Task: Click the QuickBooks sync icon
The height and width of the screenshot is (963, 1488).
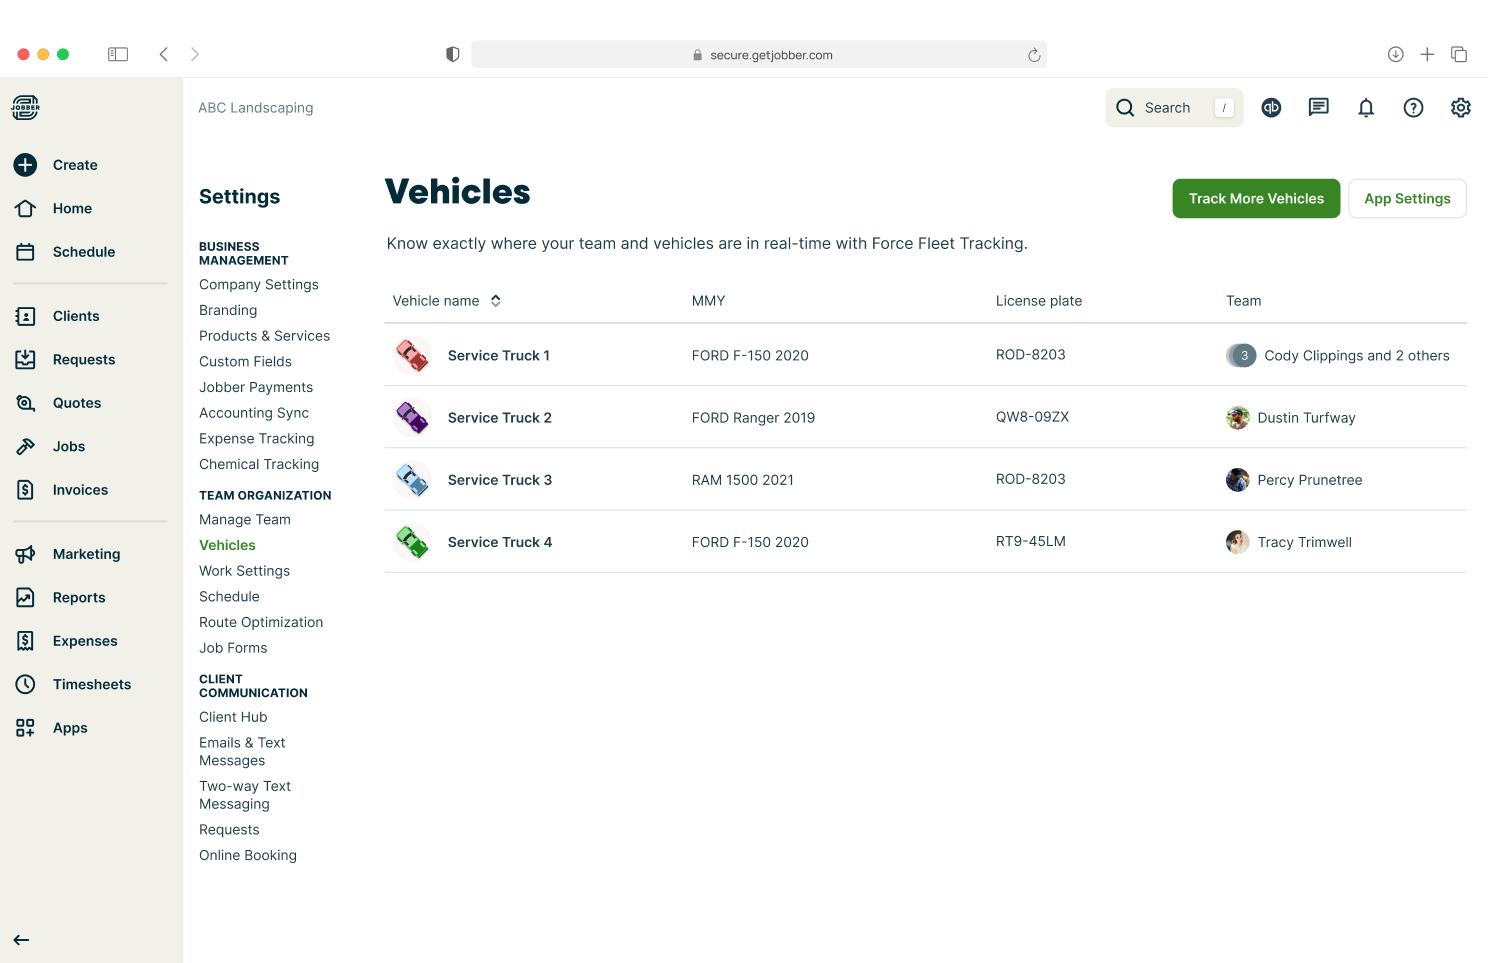Action: click(x=1271, y=108)
